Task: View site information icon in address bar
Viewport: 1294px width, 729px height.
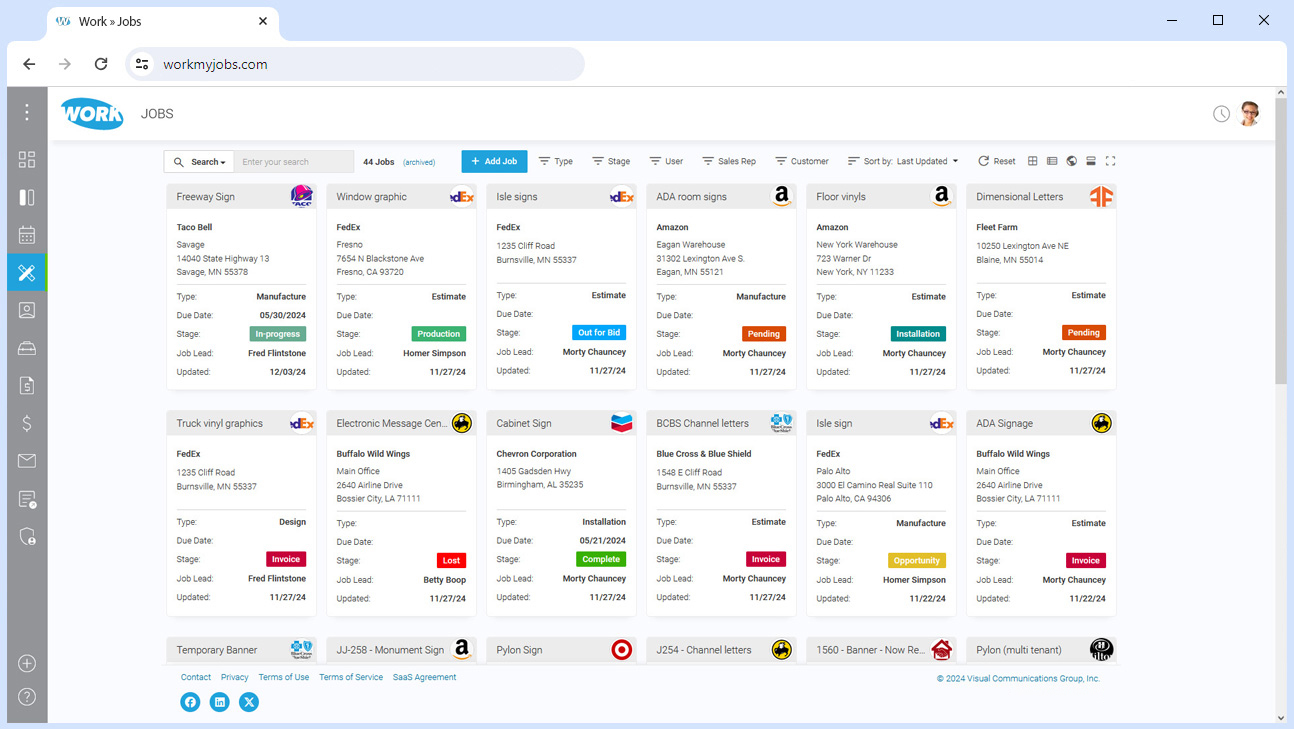Action: [142, 64]
